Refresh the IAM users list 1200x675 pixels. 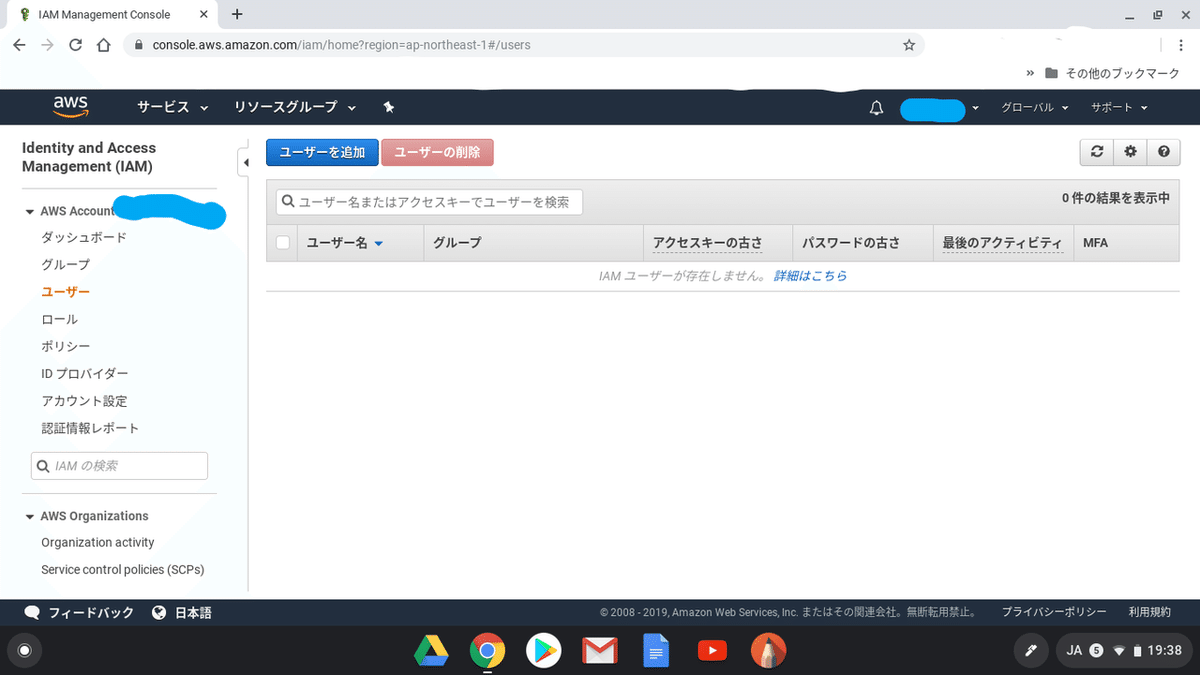pos(1097,152)
